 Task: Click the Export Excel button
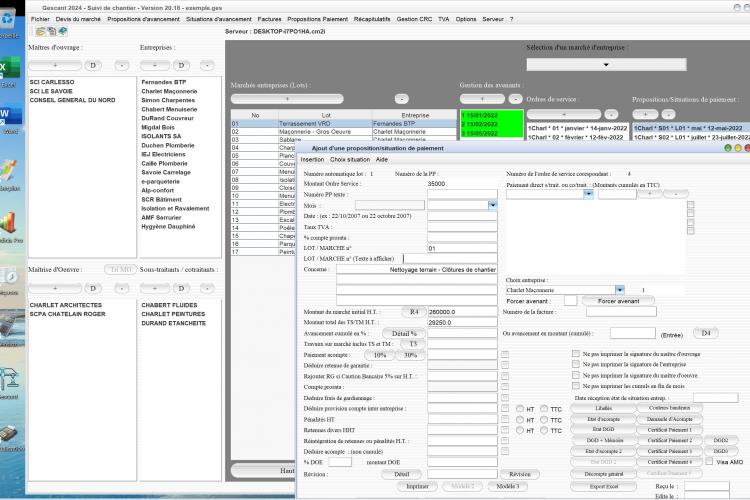[604, 486]
